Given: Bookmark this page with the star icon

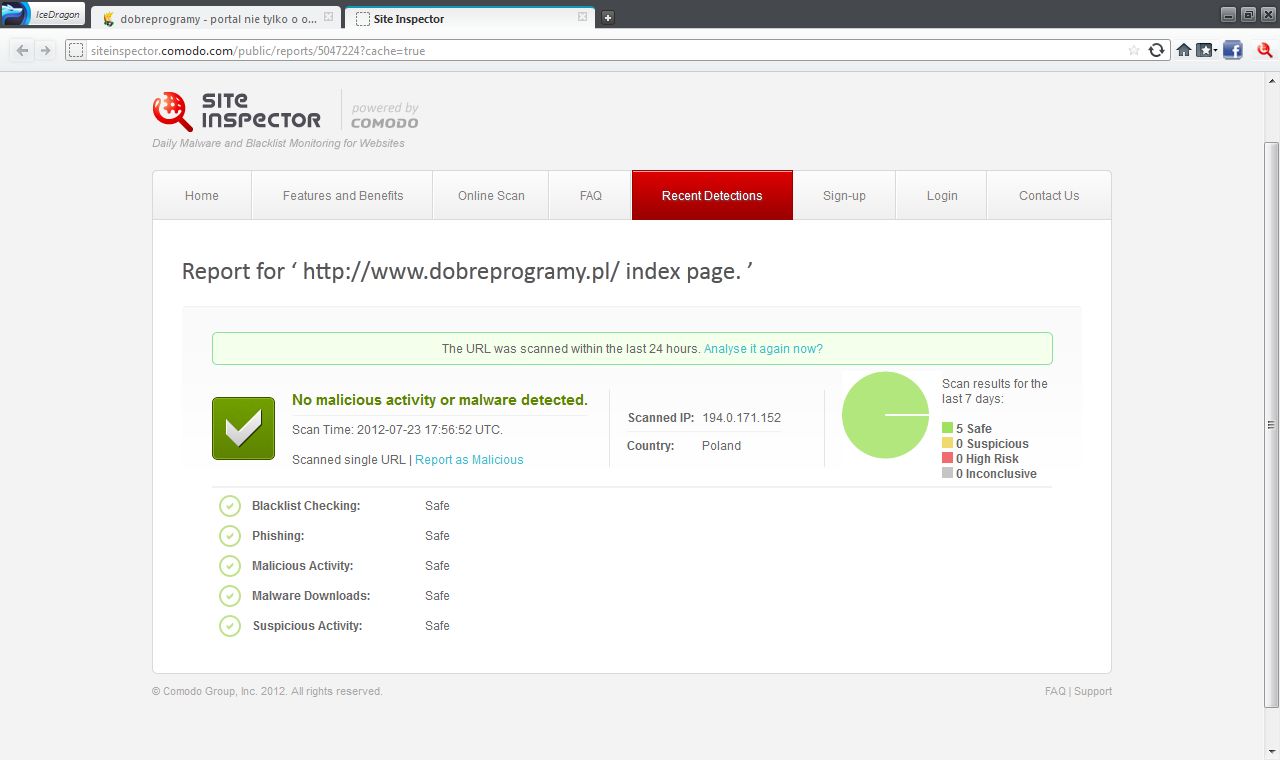Looking at the screenshot, I should click(1133, 50).
